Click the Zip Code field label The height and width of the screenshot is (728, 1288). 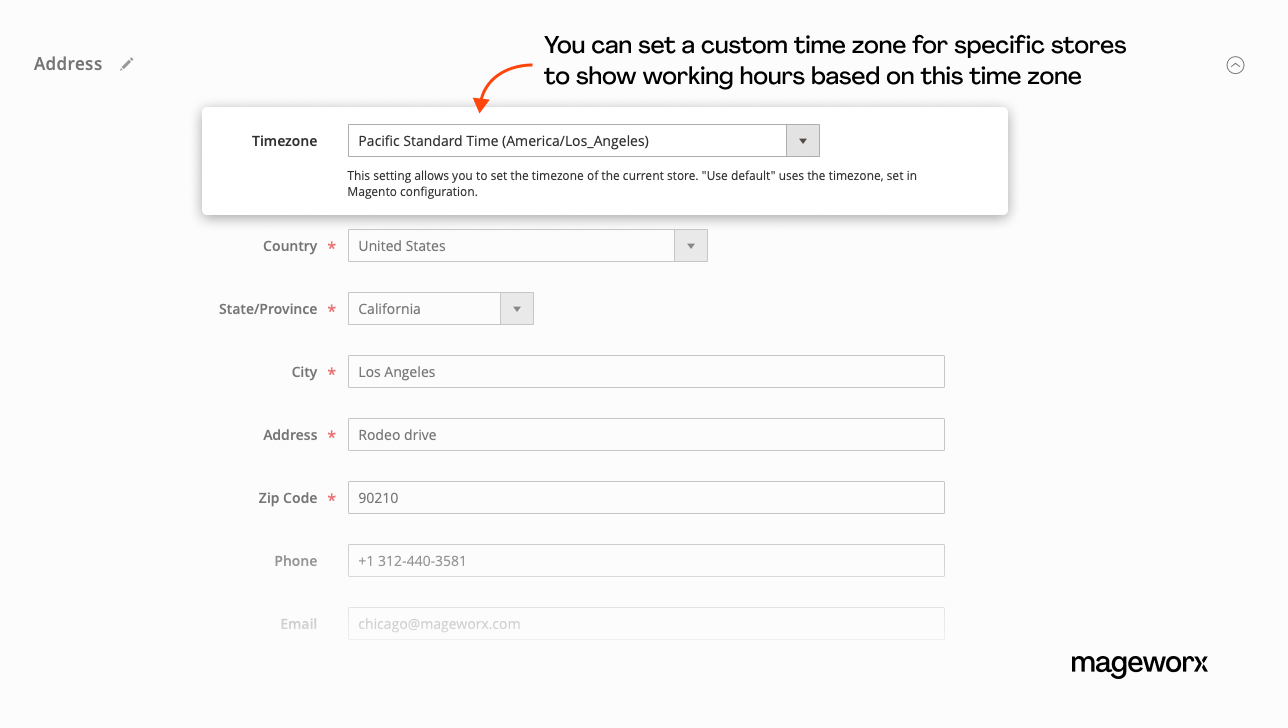click(x=287, y=498)
